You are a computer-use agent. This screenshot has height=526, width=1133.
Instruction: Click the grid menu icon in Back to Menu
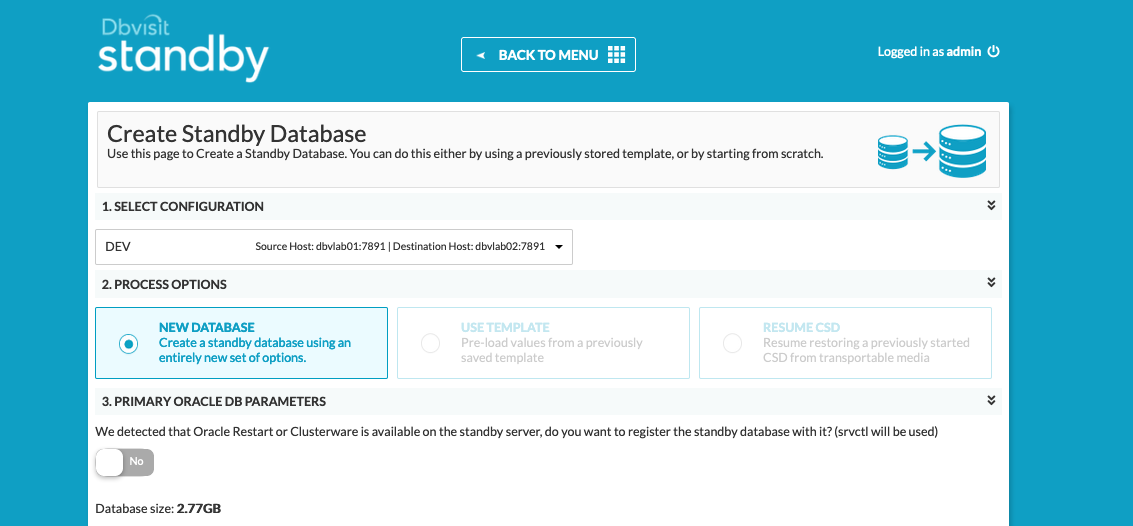616,55
